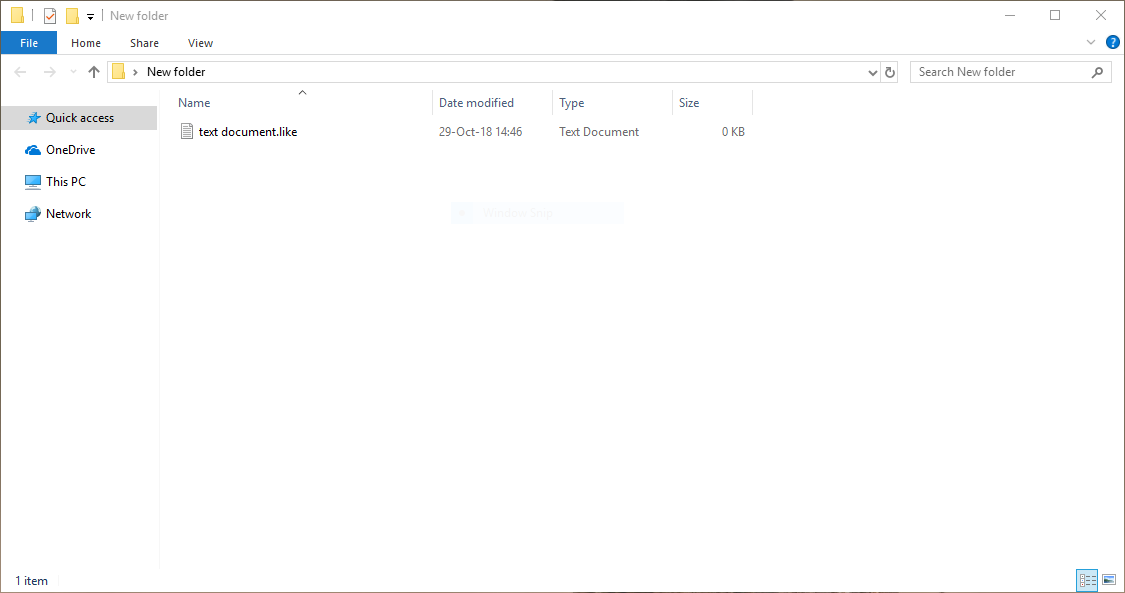1125x593 pixels.
Task: Switch to large thumbnails view layout
Action: pos(1108,580)
